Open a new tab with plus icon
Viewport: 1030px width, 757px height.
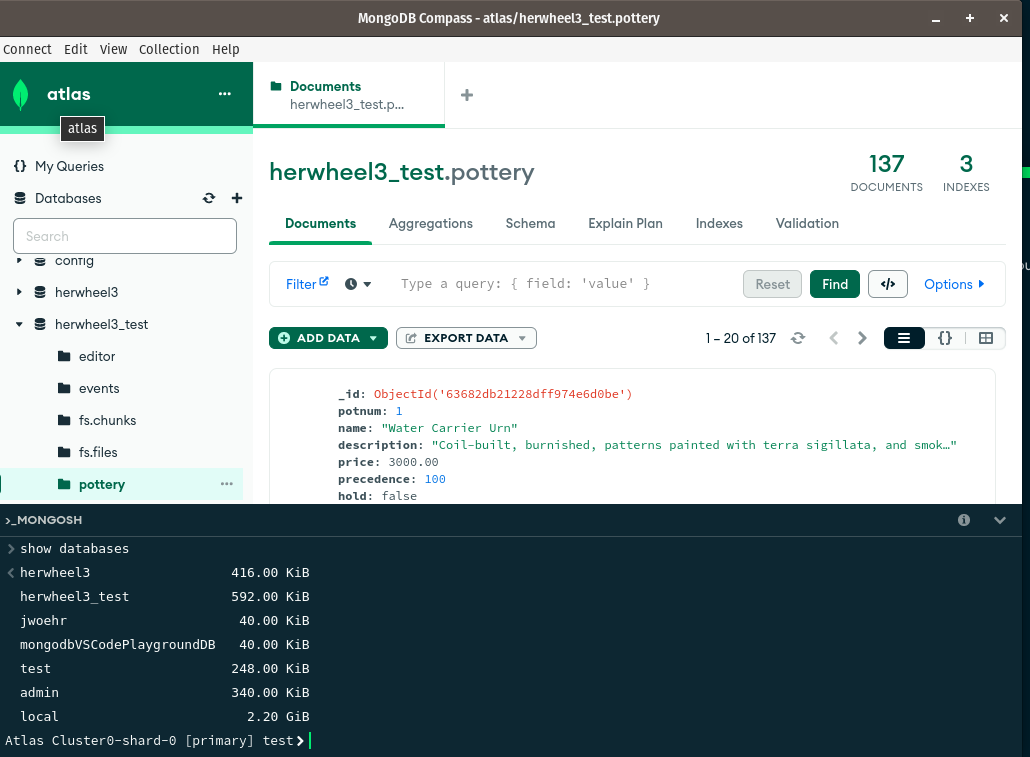[466, 95]
